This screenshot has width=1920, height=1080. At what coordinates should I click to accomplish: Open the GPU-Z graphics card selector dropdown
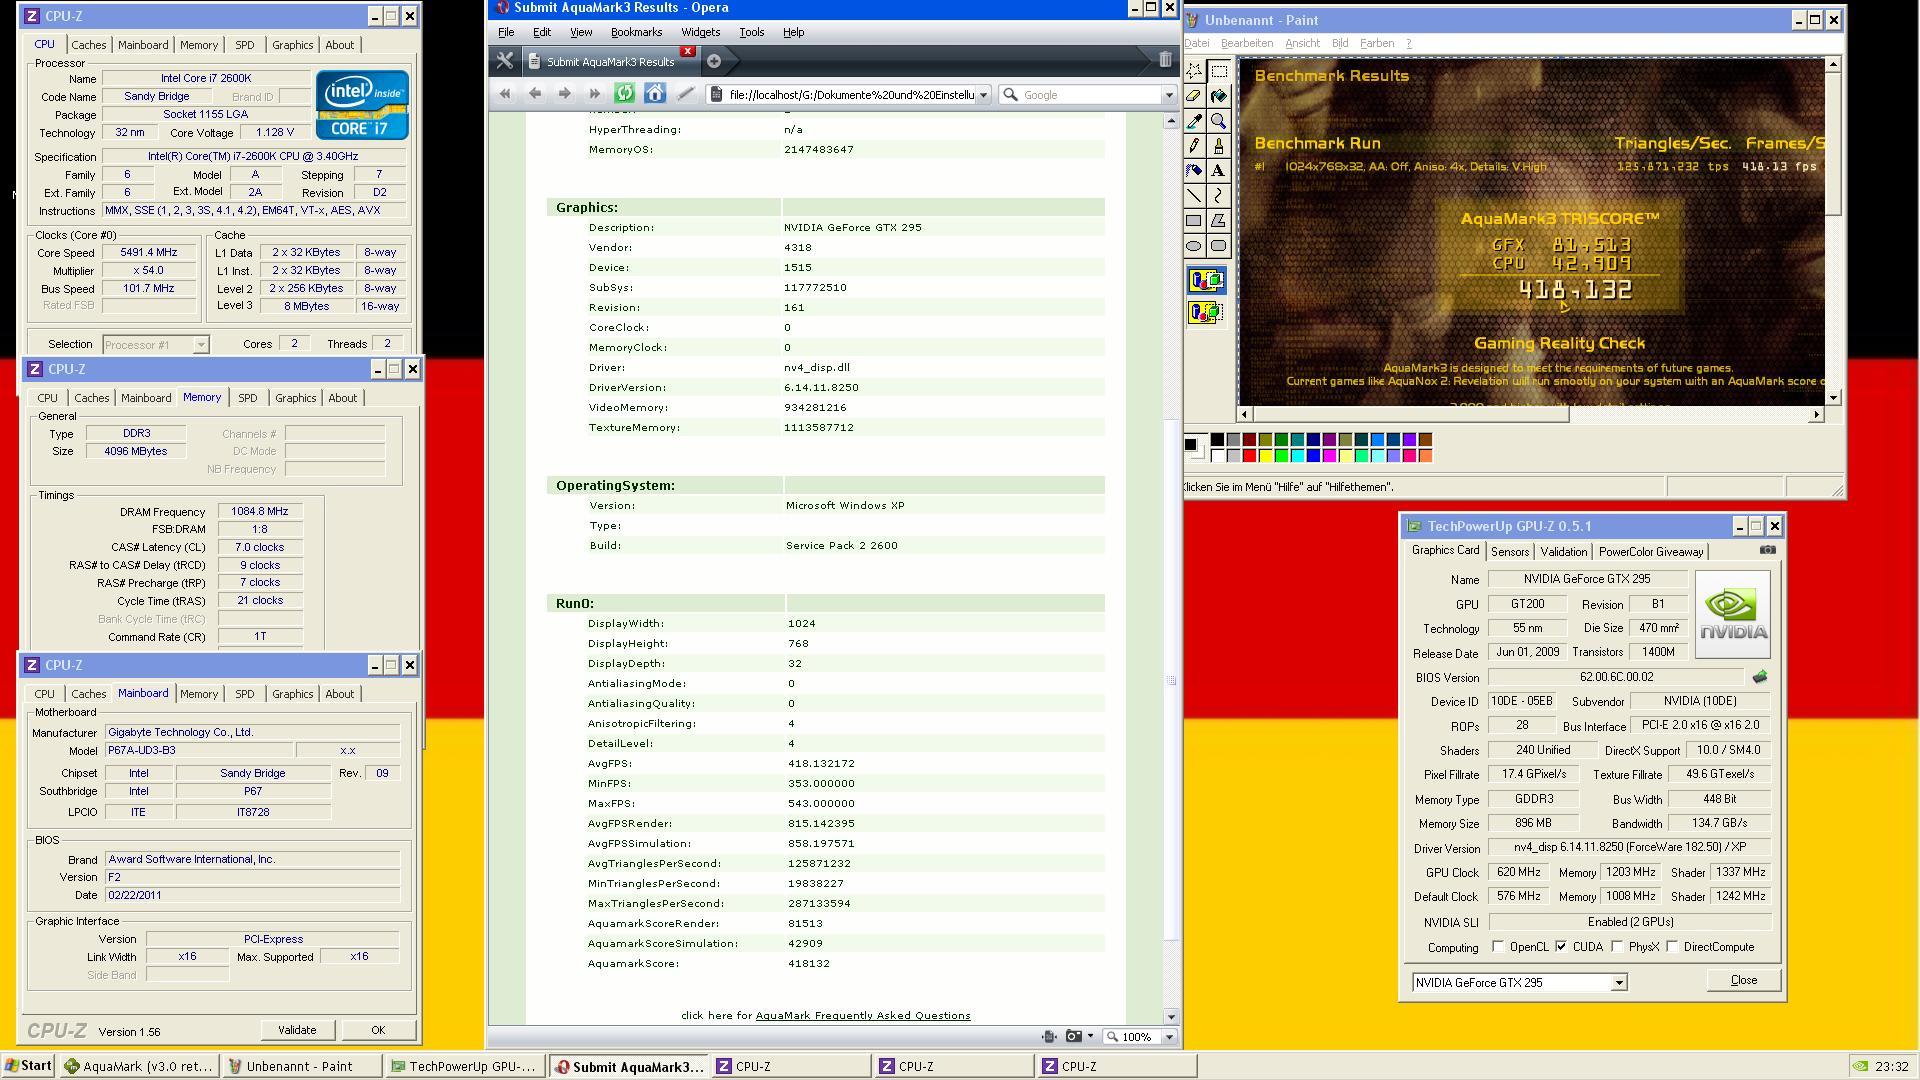pos(1618,983)
